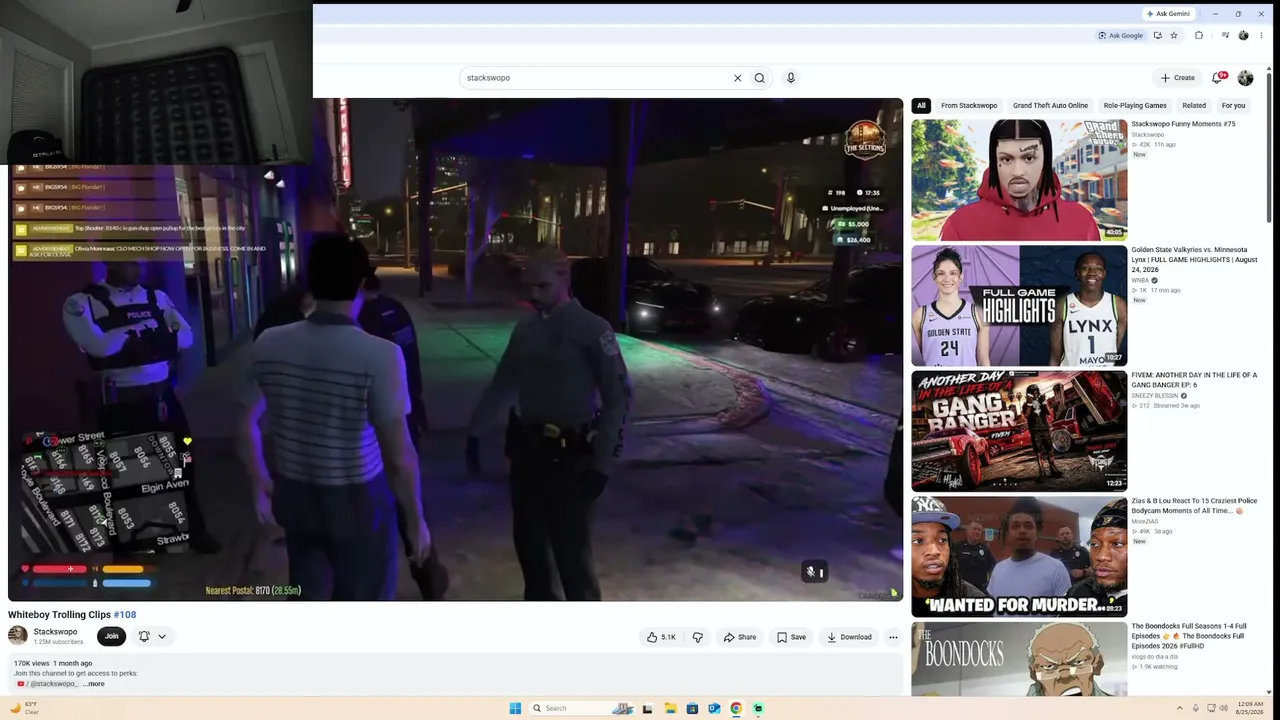1280x720 pixels.
Task: Like the video with 5.1K likes
Action: (x=661, y=637)
